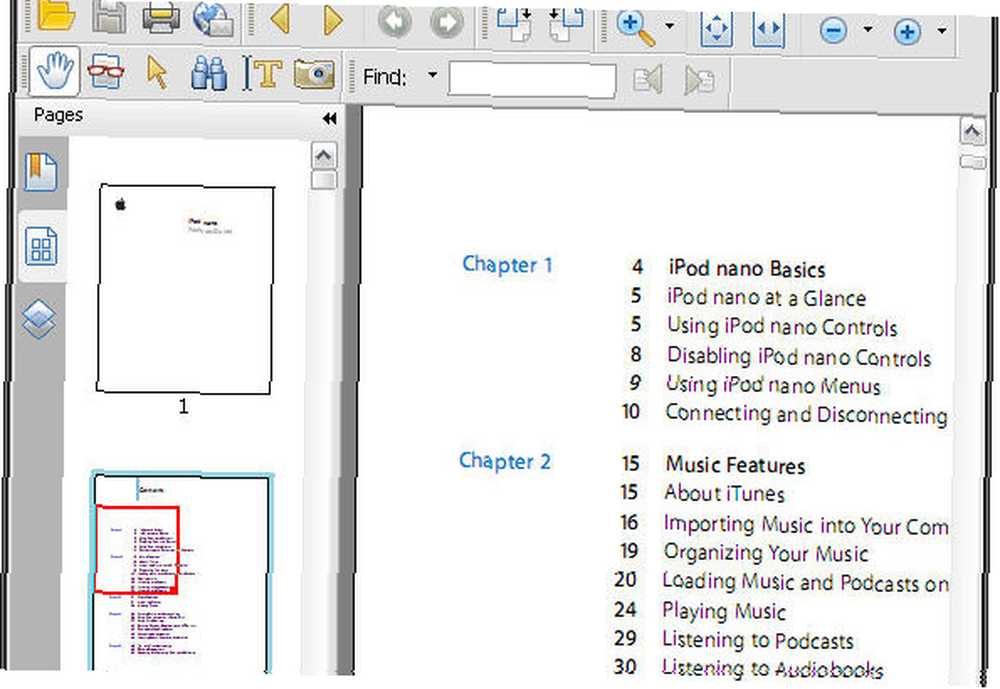Zoom in with the blue plus button

908,31
